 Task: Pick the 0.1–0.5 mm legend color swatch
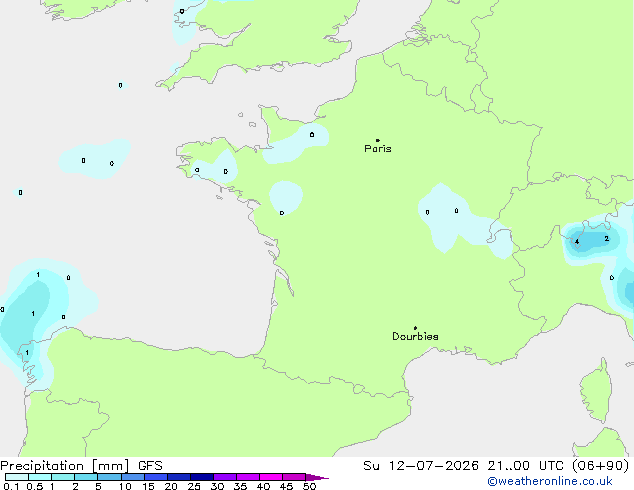[x=17, y=477]
